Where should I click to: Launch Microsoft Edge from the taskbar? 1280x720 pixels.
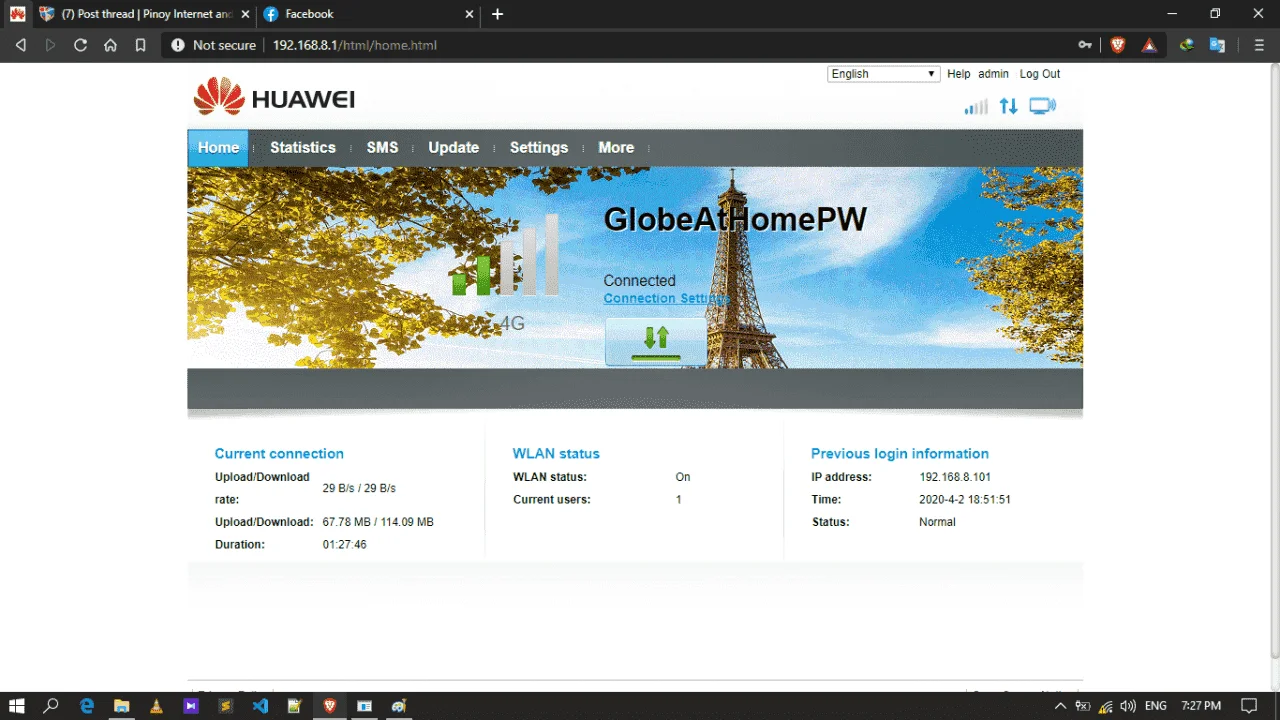87,706
